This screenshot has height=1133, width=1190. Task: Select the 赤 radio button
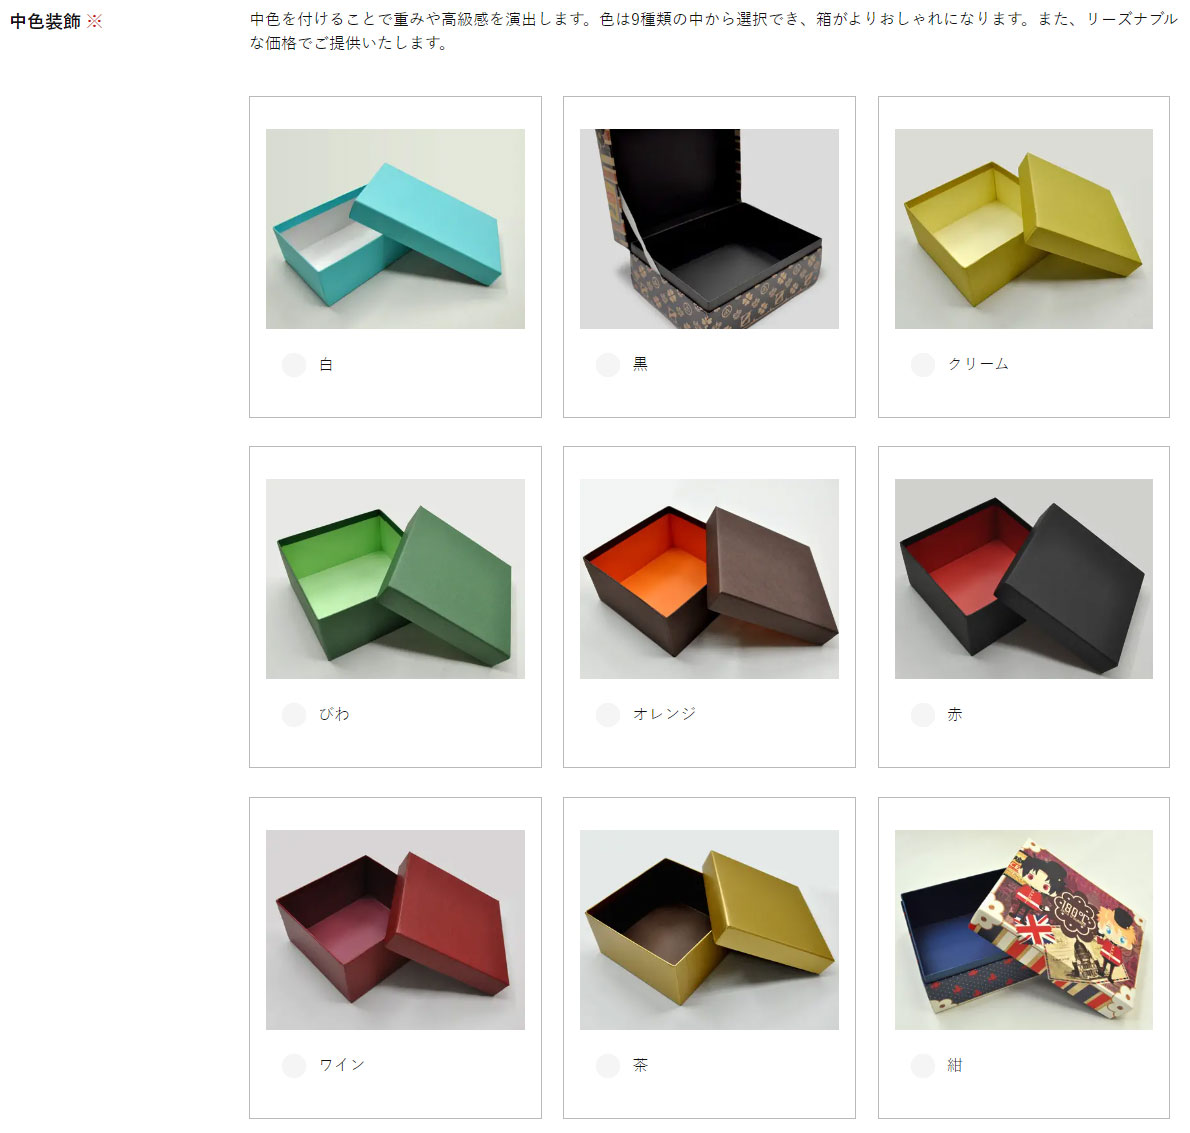click(923, 714)
